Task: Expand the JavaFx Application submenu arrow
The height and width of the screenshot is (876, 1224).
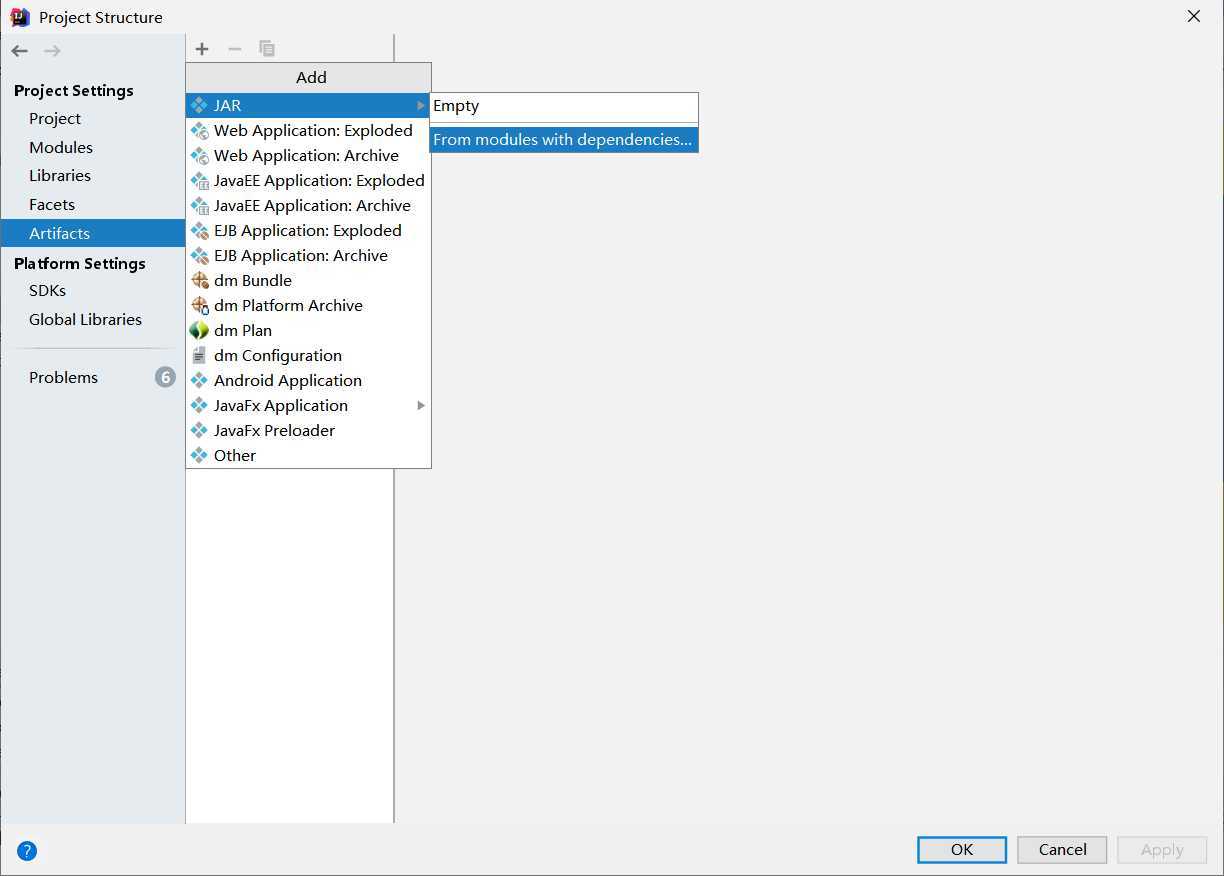Action: click(421, 405)
